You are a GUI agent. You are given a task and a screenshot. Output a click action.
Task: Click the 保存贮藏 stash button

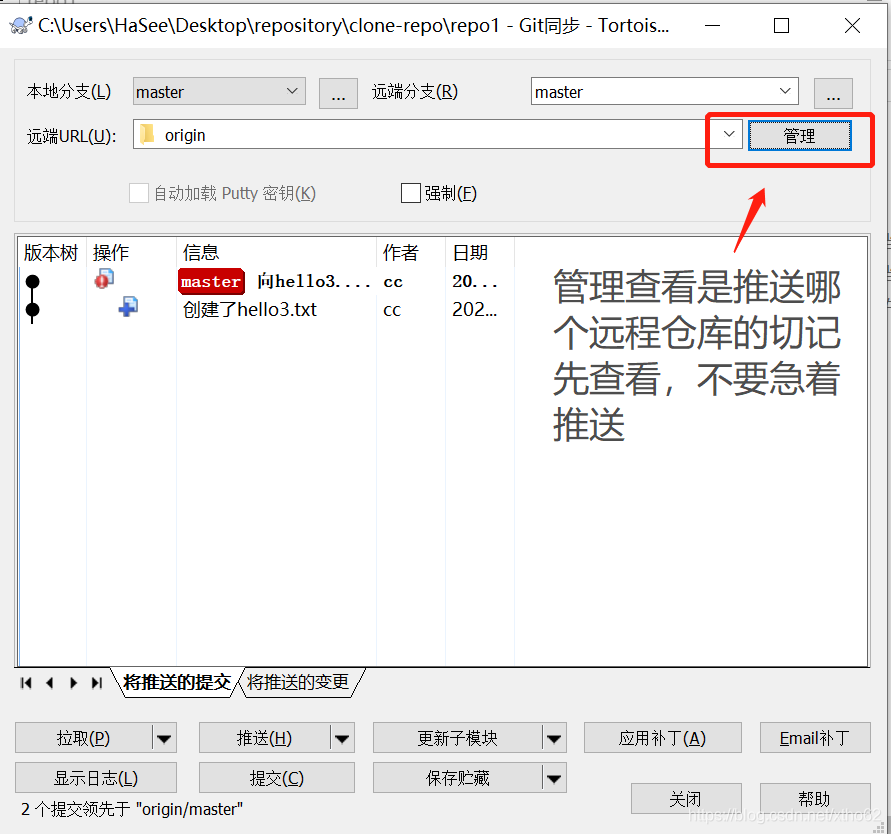click(458, 778)
